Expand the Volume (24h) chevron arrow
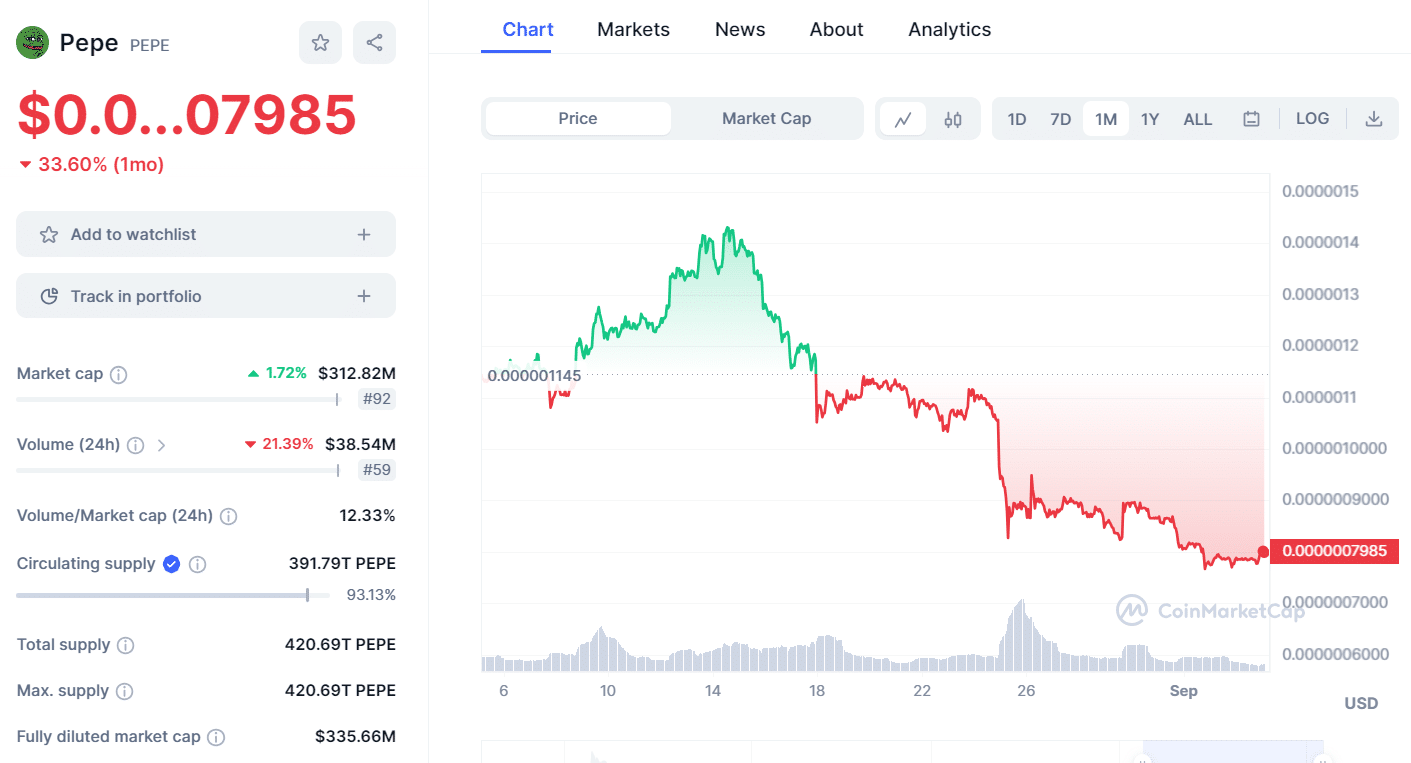This screenshot has height=763, width=1411. (161, 445)
